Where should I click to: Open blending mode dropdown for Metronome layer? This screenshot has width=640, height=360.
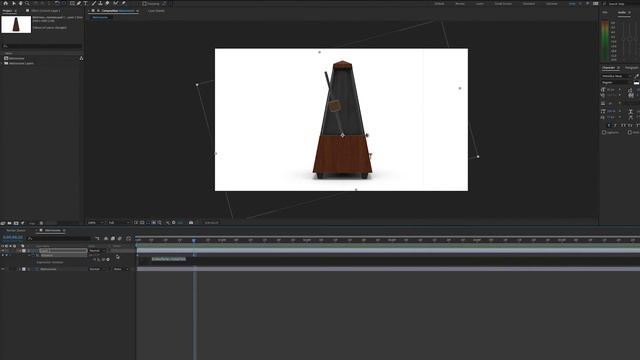pos(97,269)
